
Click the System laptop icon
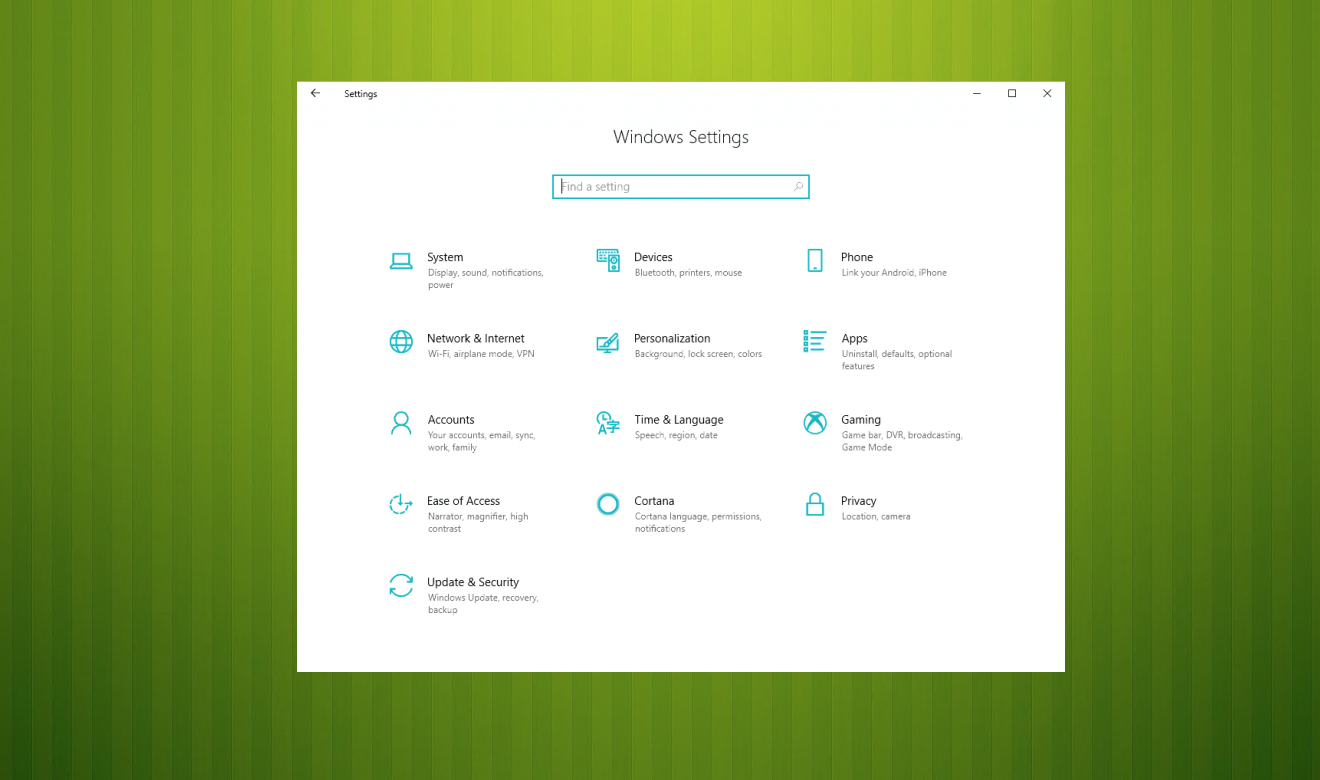coord(401,261)
